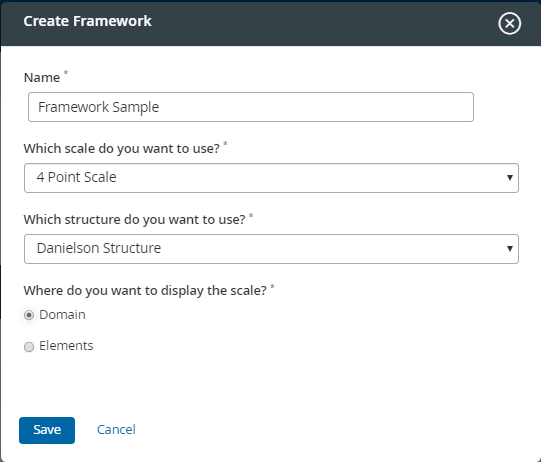Click the Create Framework title text
This screenshot has height=462, width=541.
tap(87, 21)
